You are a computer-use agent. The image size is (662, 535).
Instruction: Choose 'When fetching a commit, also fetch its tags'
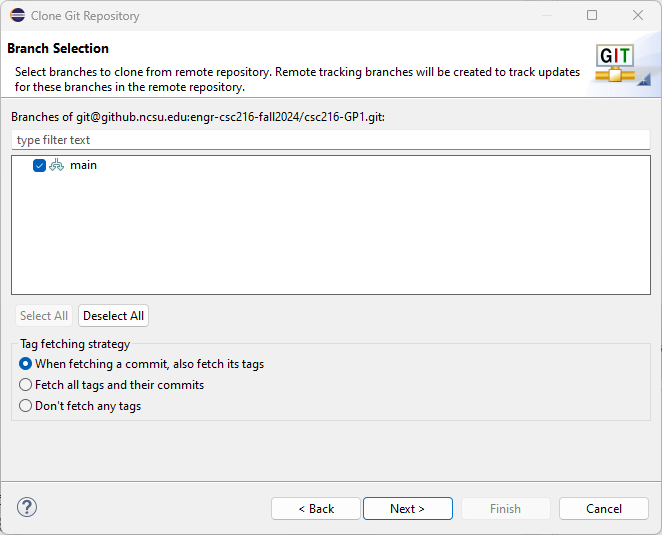141,364
